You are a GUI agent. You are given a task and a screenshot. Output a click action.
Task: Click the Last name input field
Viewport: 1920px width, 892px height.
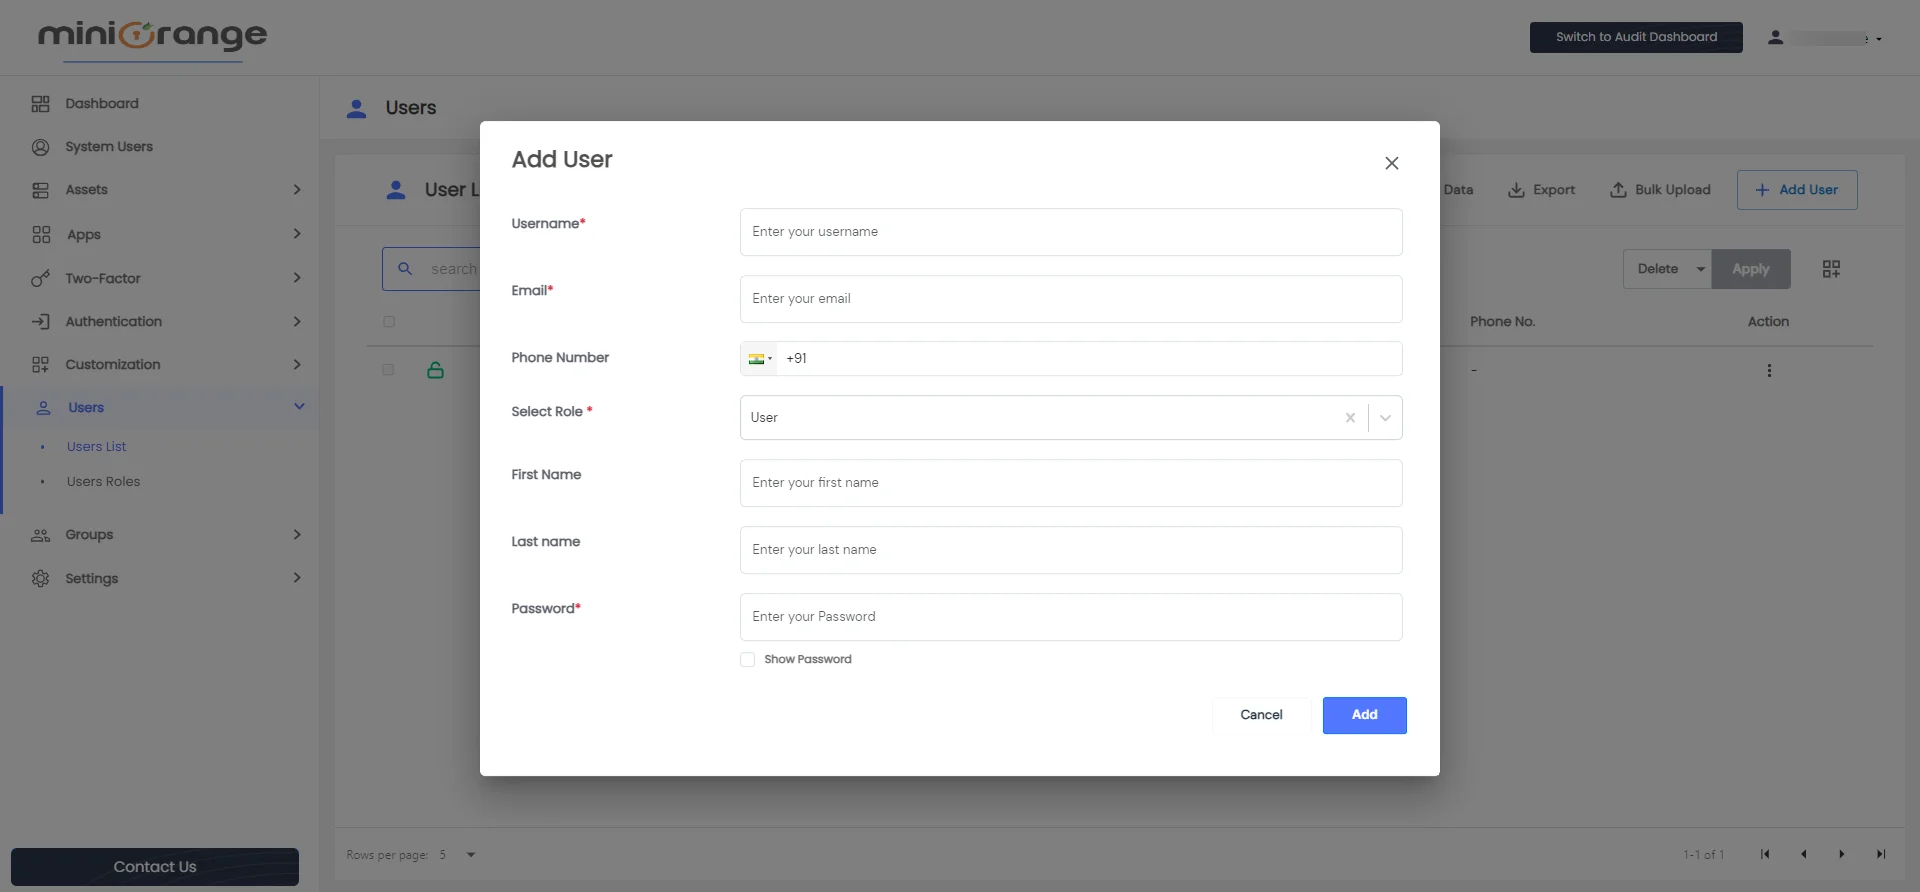(x=1071, y=550)
